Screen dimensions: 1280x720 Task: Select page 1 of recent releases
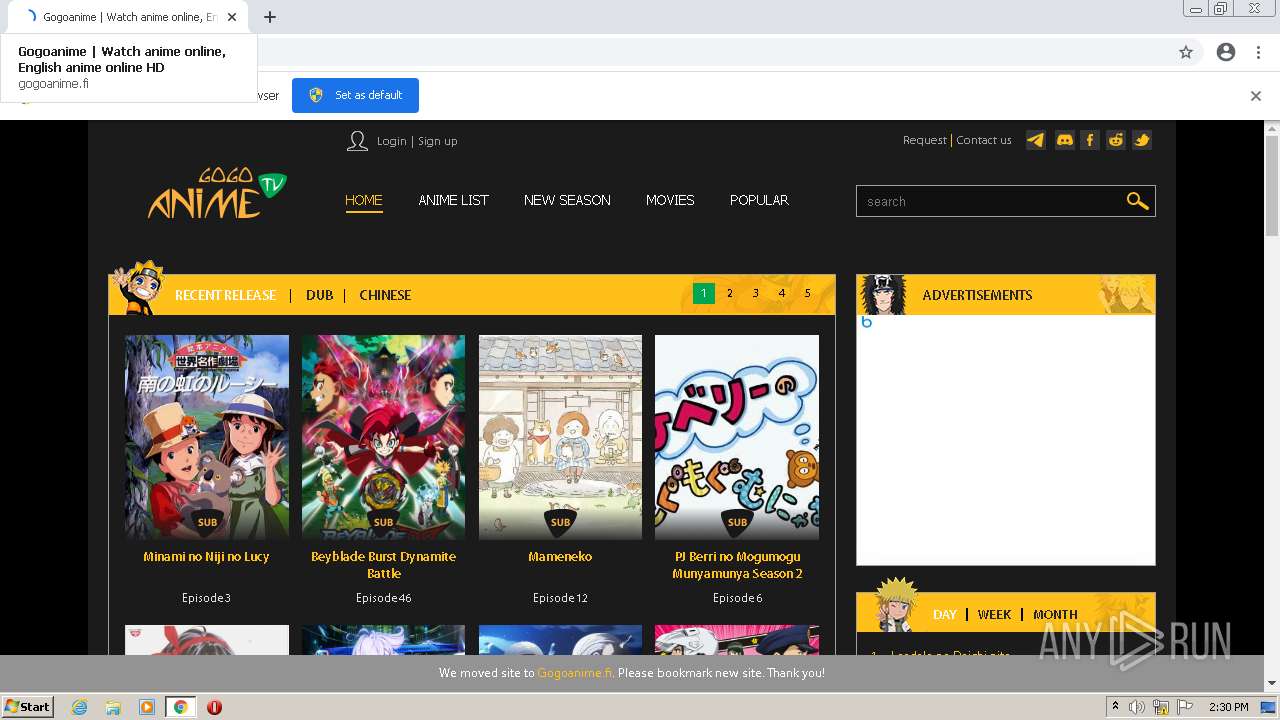(704, 294)
